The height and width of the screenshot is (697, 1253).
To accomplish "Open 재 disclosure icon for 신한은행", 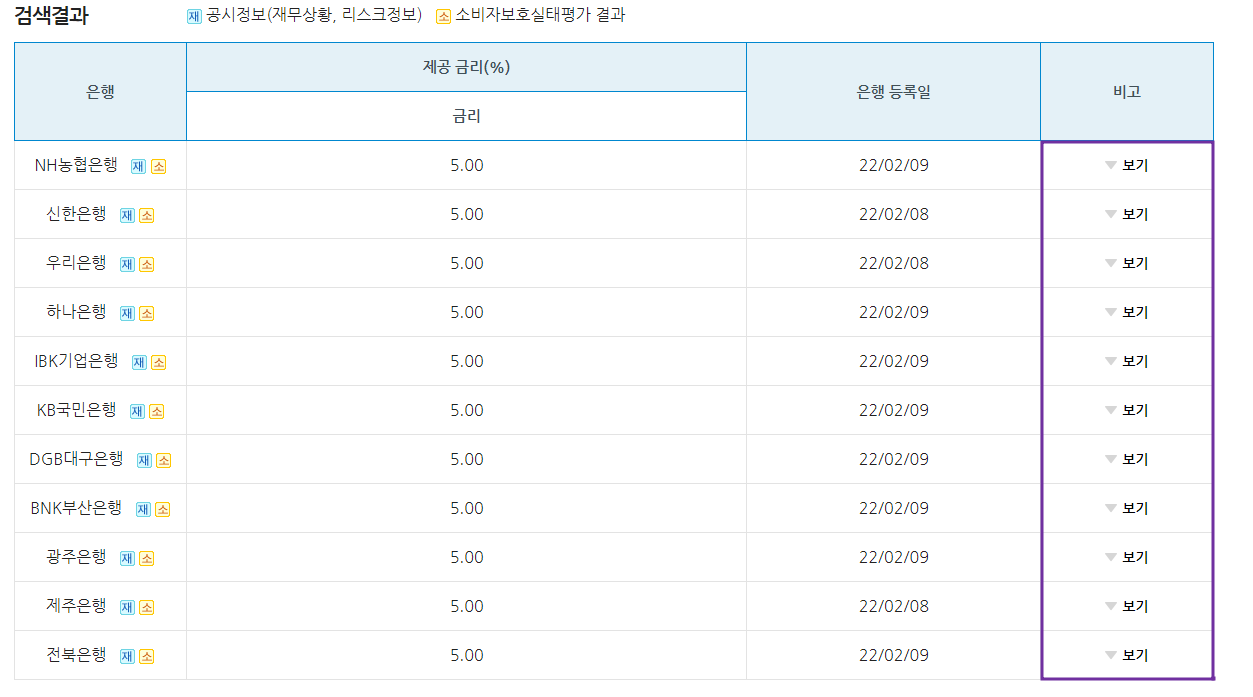I will point(127,215).
